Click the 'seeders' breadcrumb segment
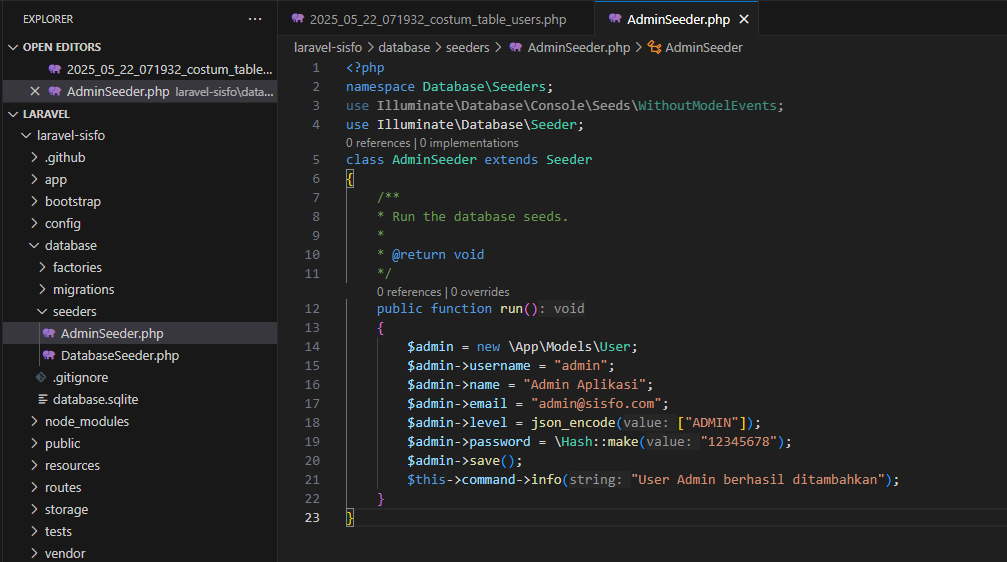 [x=467, y=47]
